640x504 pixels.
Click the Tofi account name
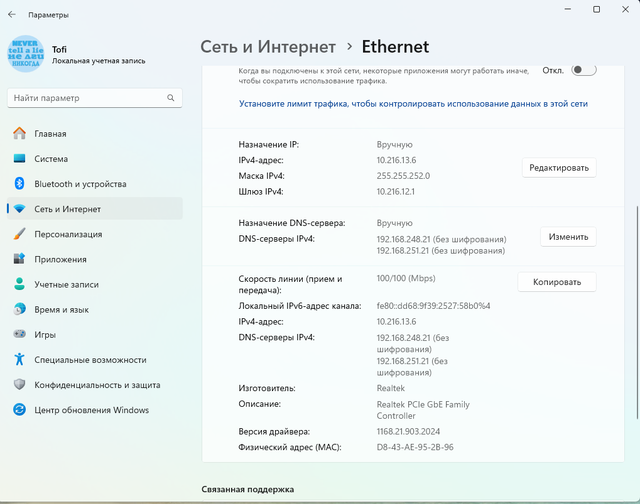tap(59, 49)
